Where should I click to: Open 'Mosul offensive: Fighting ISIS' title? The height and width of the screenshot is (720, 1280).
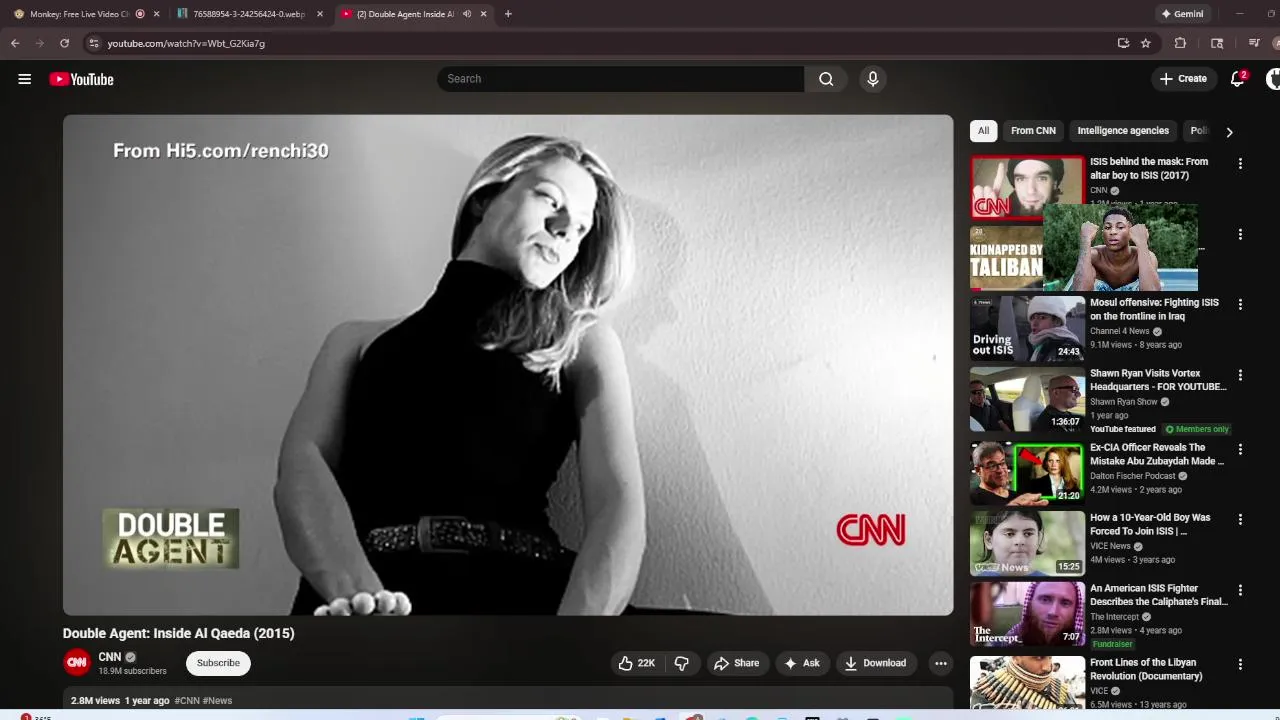[1154, 309]
